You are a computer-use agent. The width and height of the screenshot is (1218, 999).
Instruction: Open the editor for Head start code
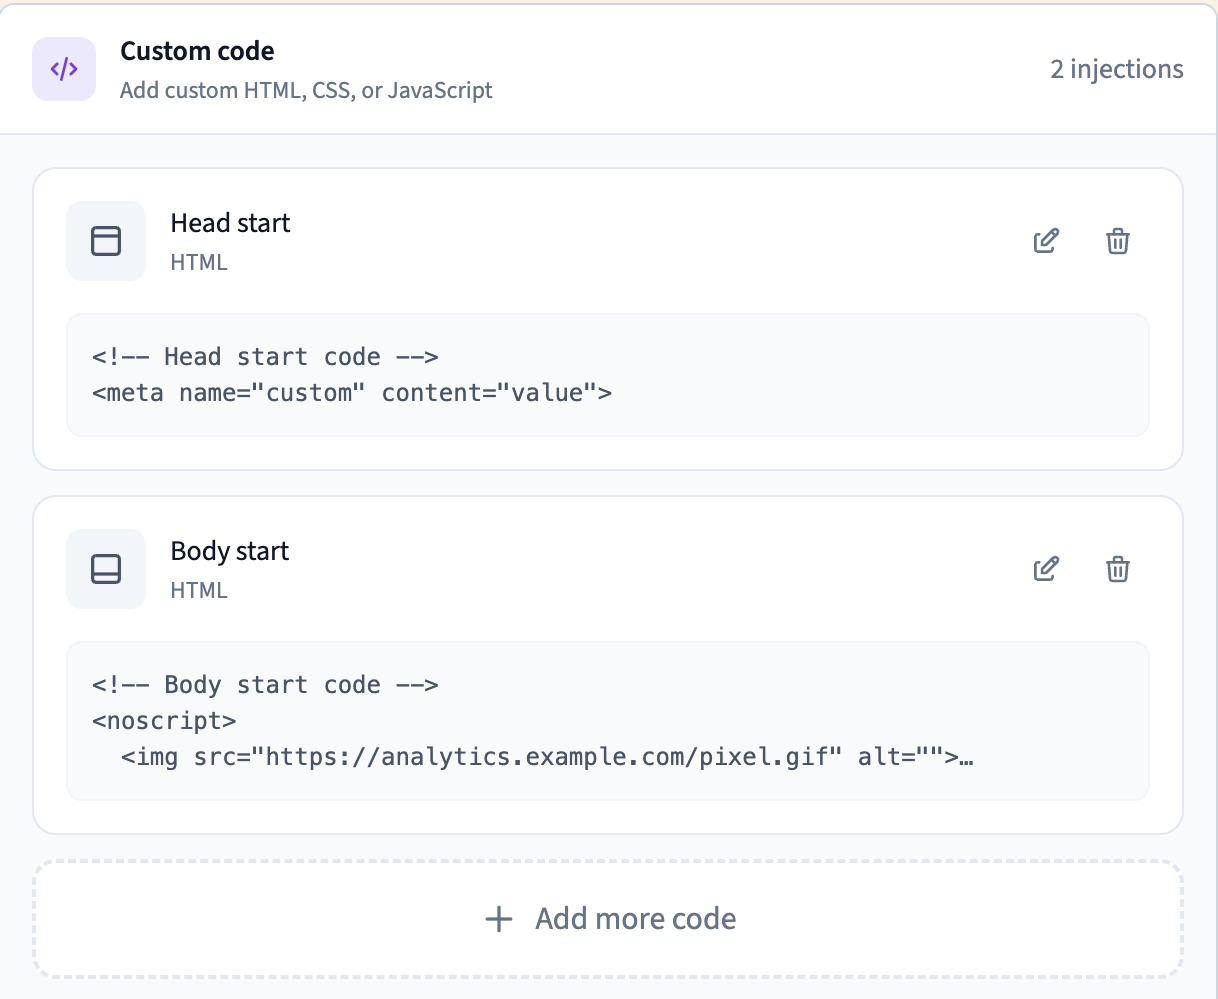1045,241
